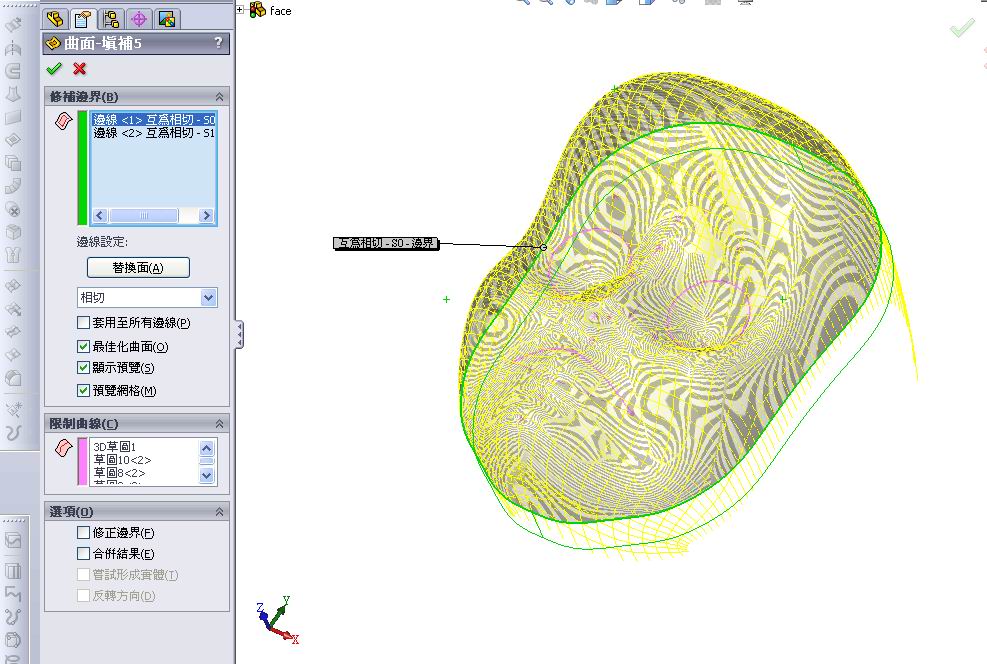Open the ConfigurationManager tab
This screenshot has width=987, height=664.
[111, 19]
